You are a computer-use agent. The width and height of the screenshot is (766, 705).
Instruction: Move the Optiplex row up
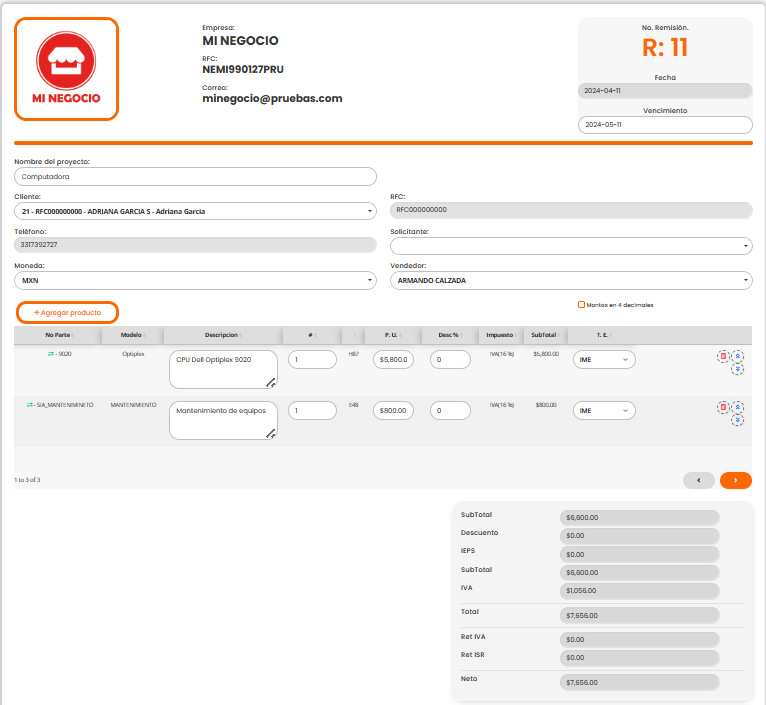(x=738, y=355)
